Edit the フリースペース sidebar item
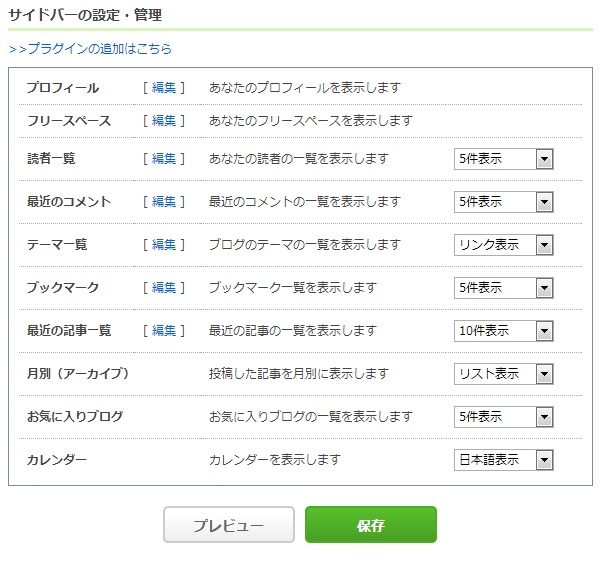This screenshot has height=565, width=602. (x=164, y=121)
